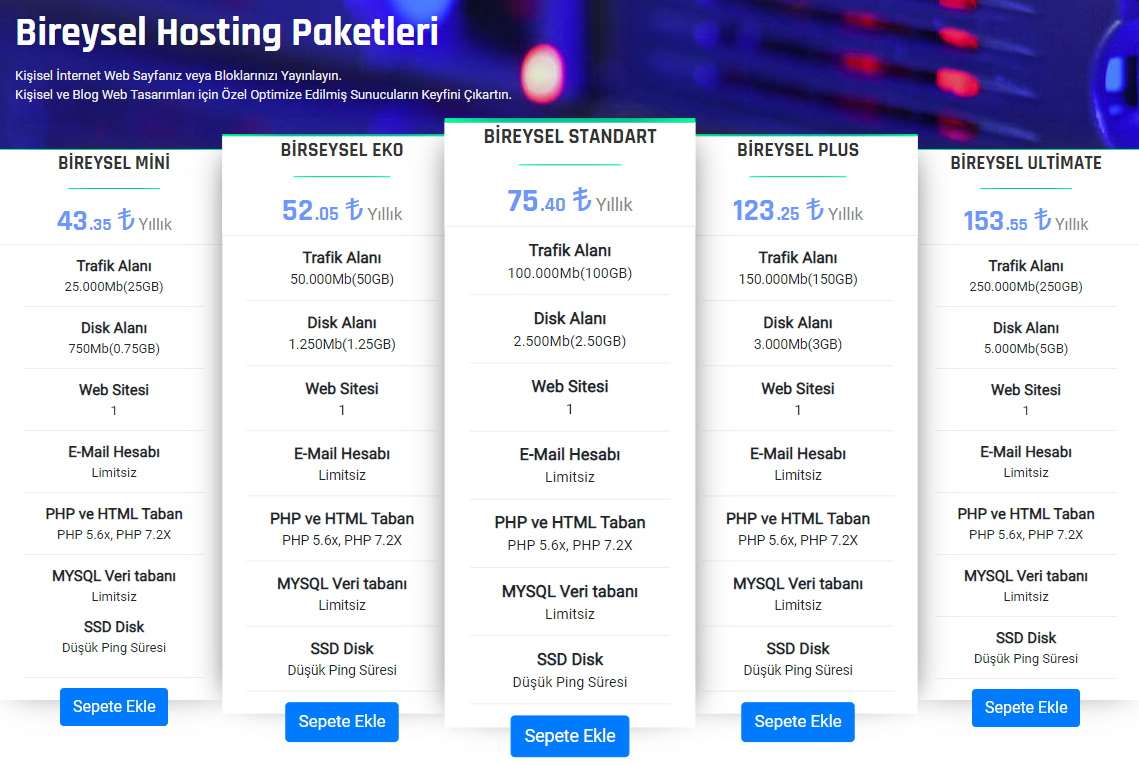Click the lira symbol beside 123.25
This screenshot has width=1139, height=765.
[814, 209]
